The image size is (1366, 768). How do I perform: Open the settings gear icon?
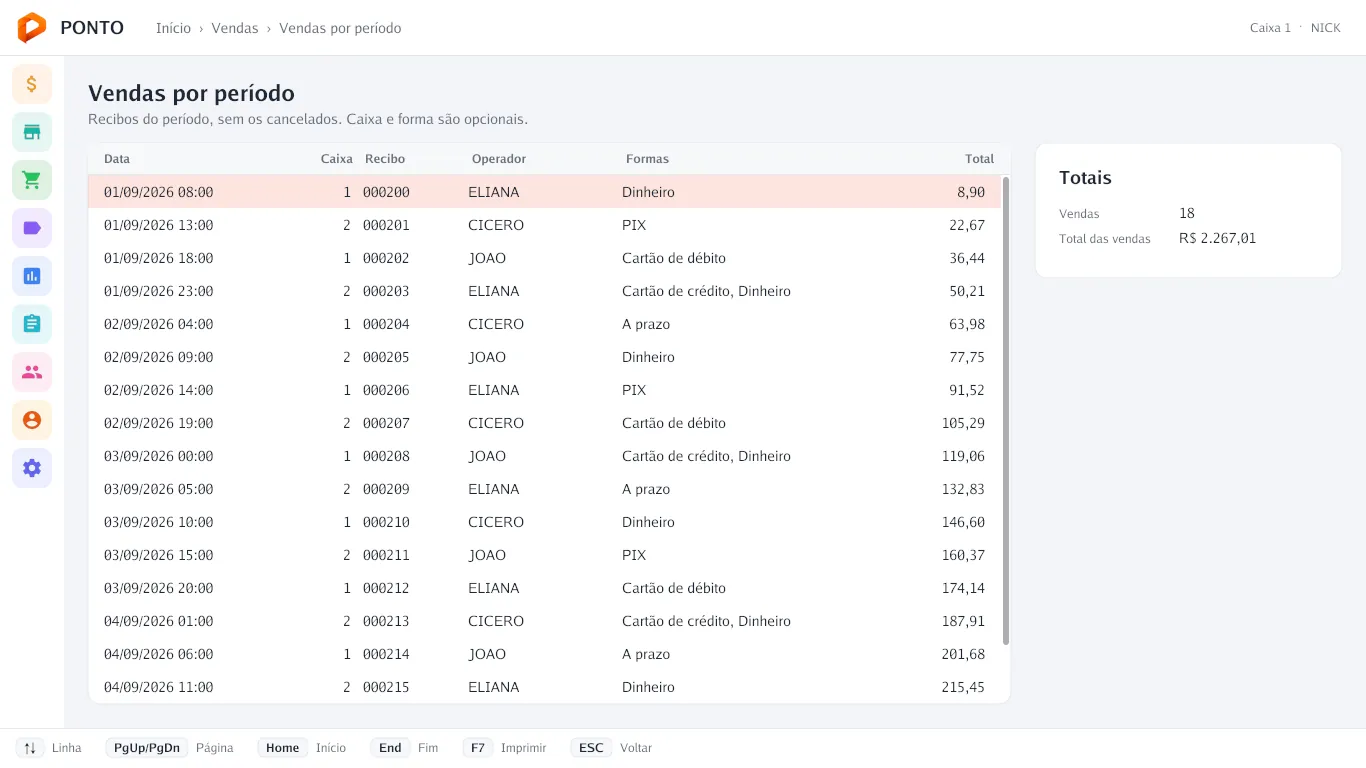(x=32, y=468)
